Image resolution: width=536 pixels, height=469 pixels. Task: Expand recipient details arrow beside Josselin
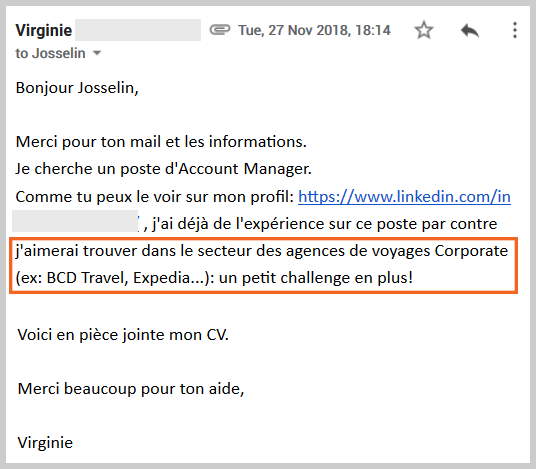[x=97, y=53]
